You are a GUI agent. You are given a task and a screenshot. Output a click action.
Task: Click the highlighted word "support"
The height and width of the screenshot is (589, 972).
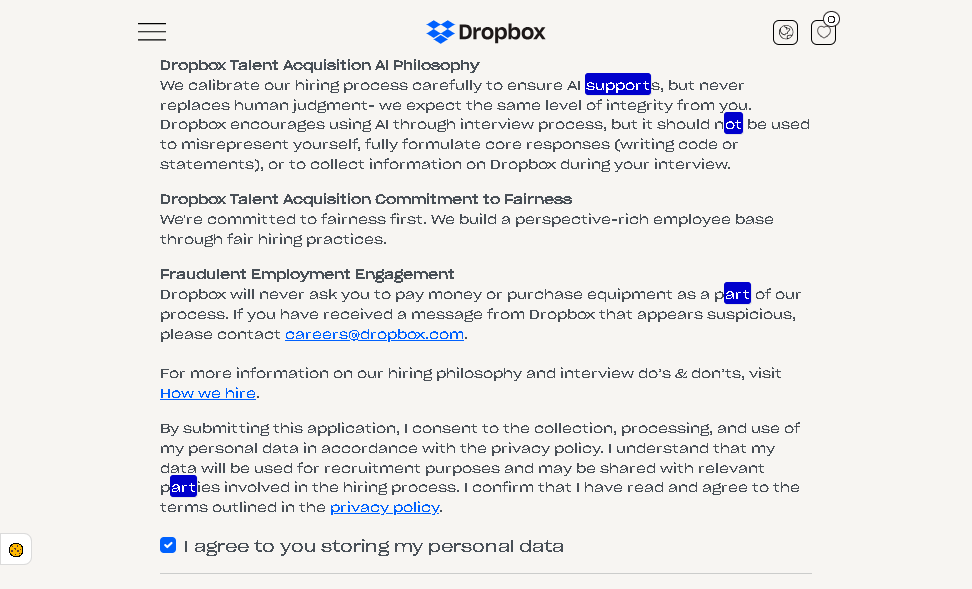[617, 85]
